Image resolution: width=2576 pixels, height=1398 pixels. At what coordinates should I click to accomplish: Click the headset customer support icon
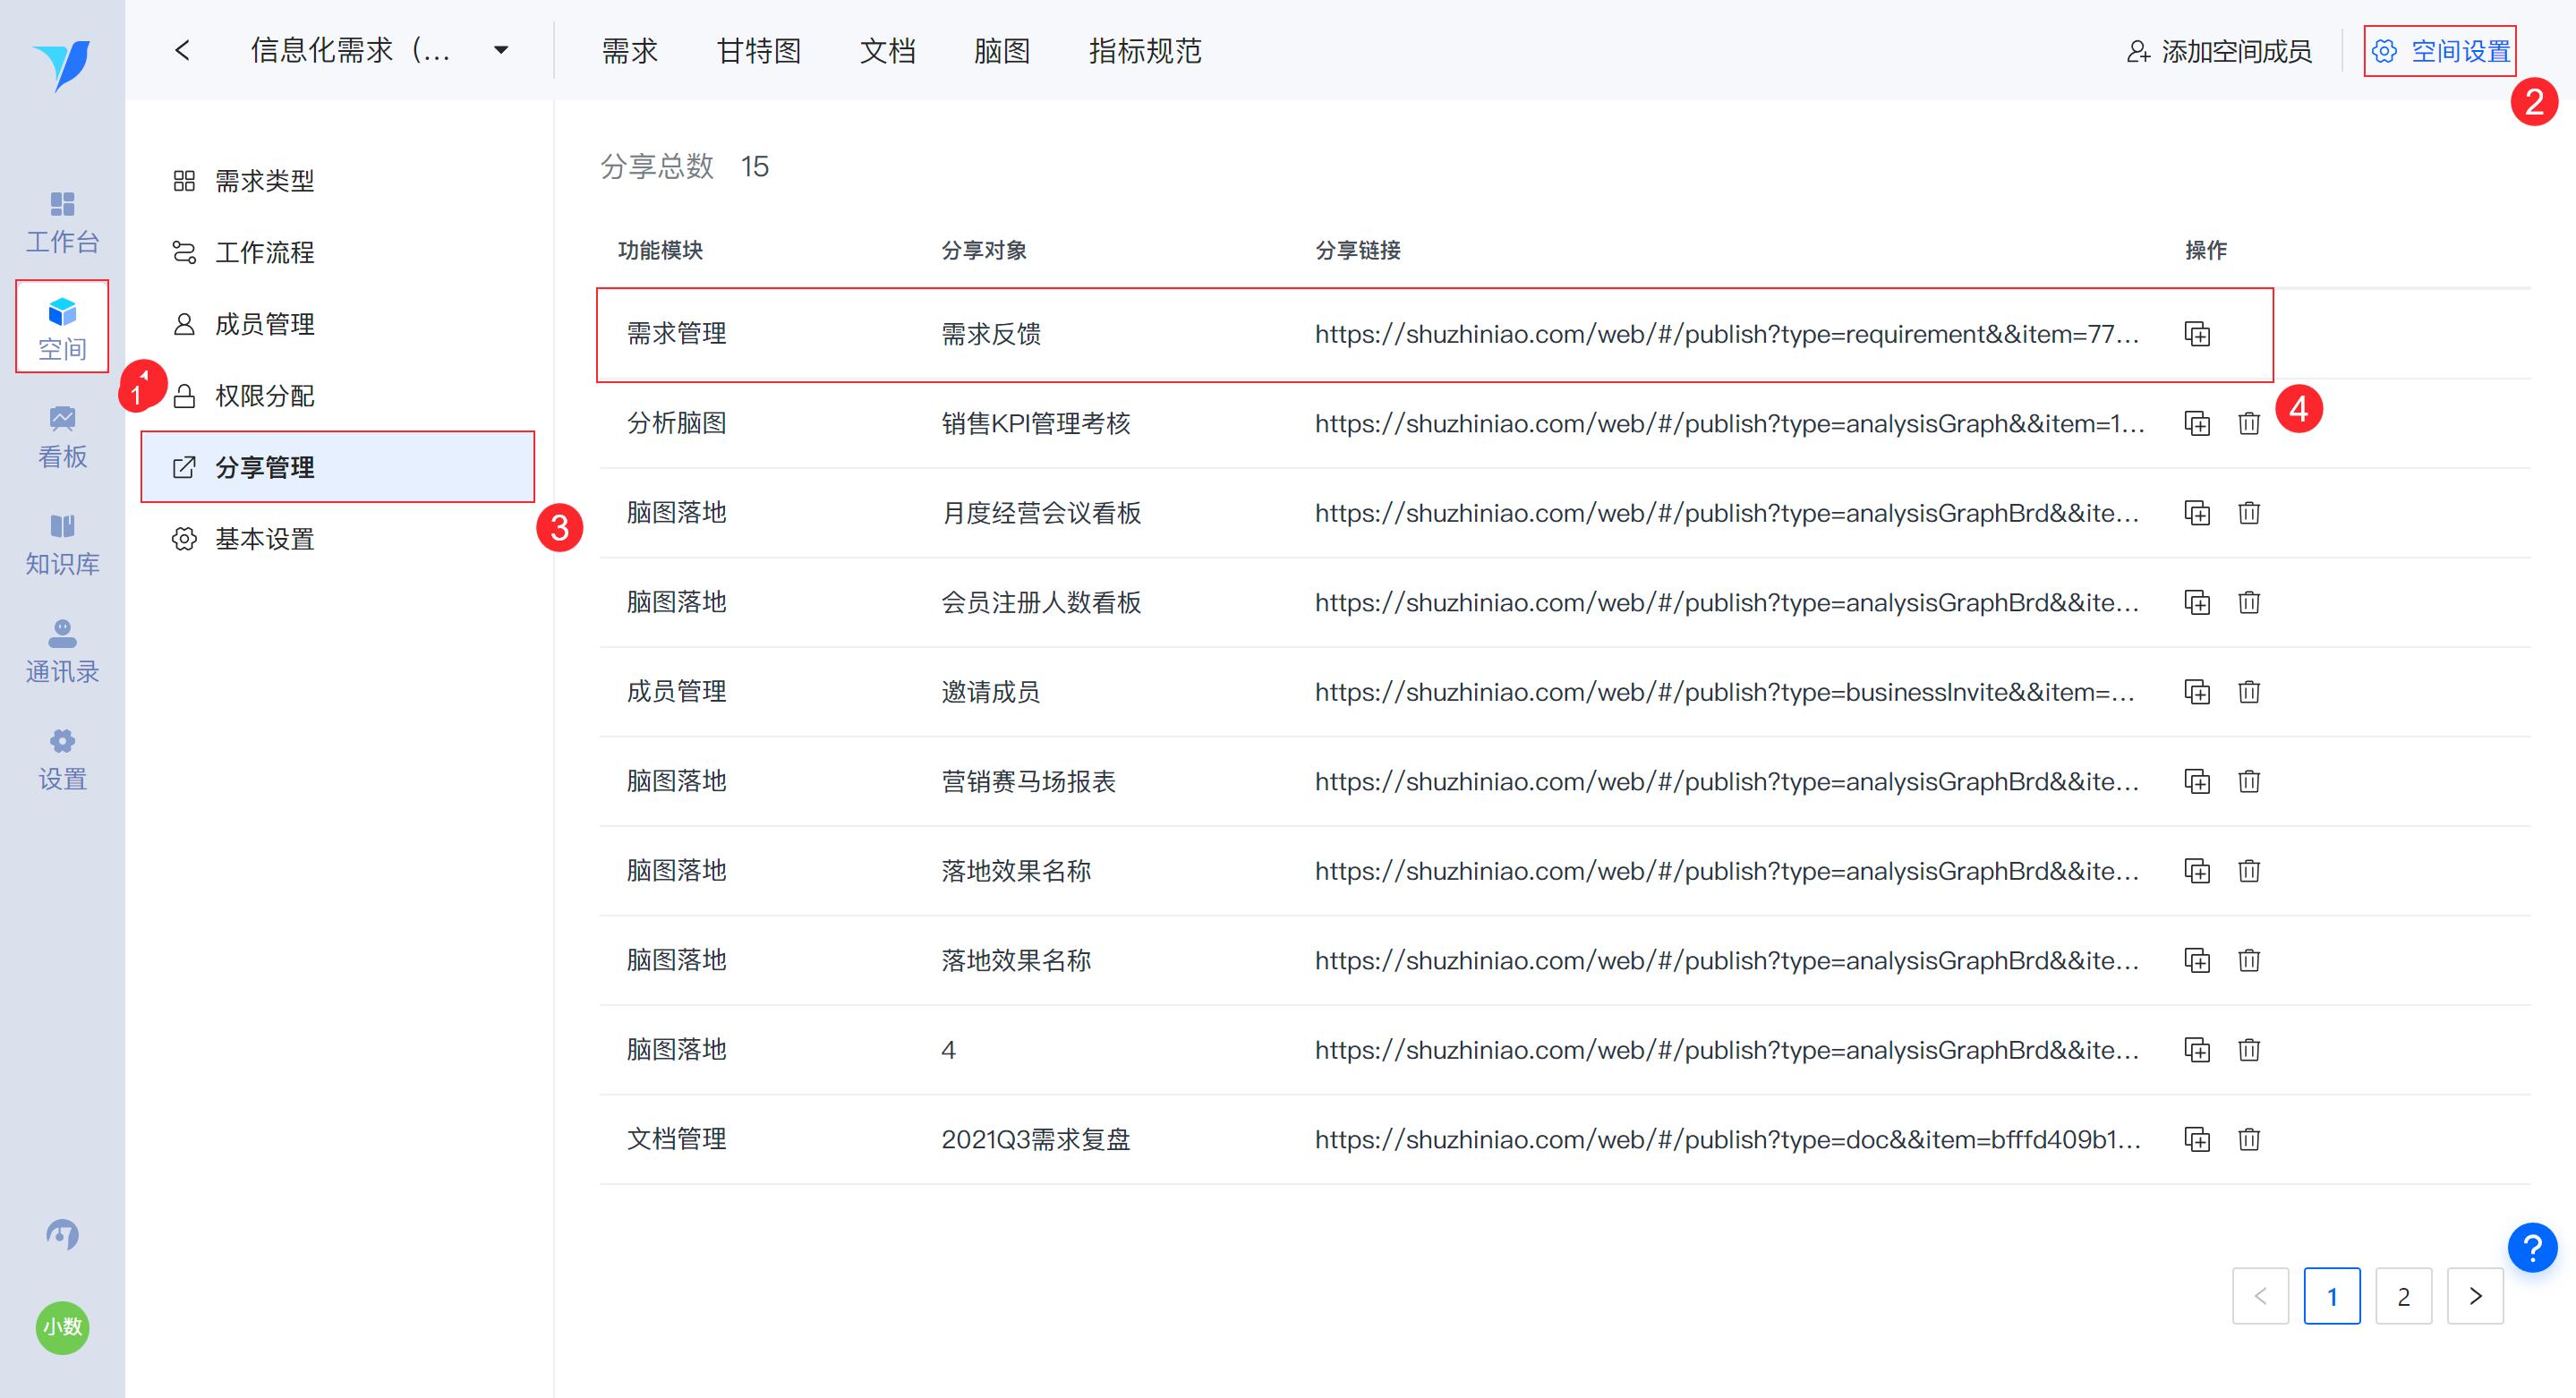(x=62, y=1234)
